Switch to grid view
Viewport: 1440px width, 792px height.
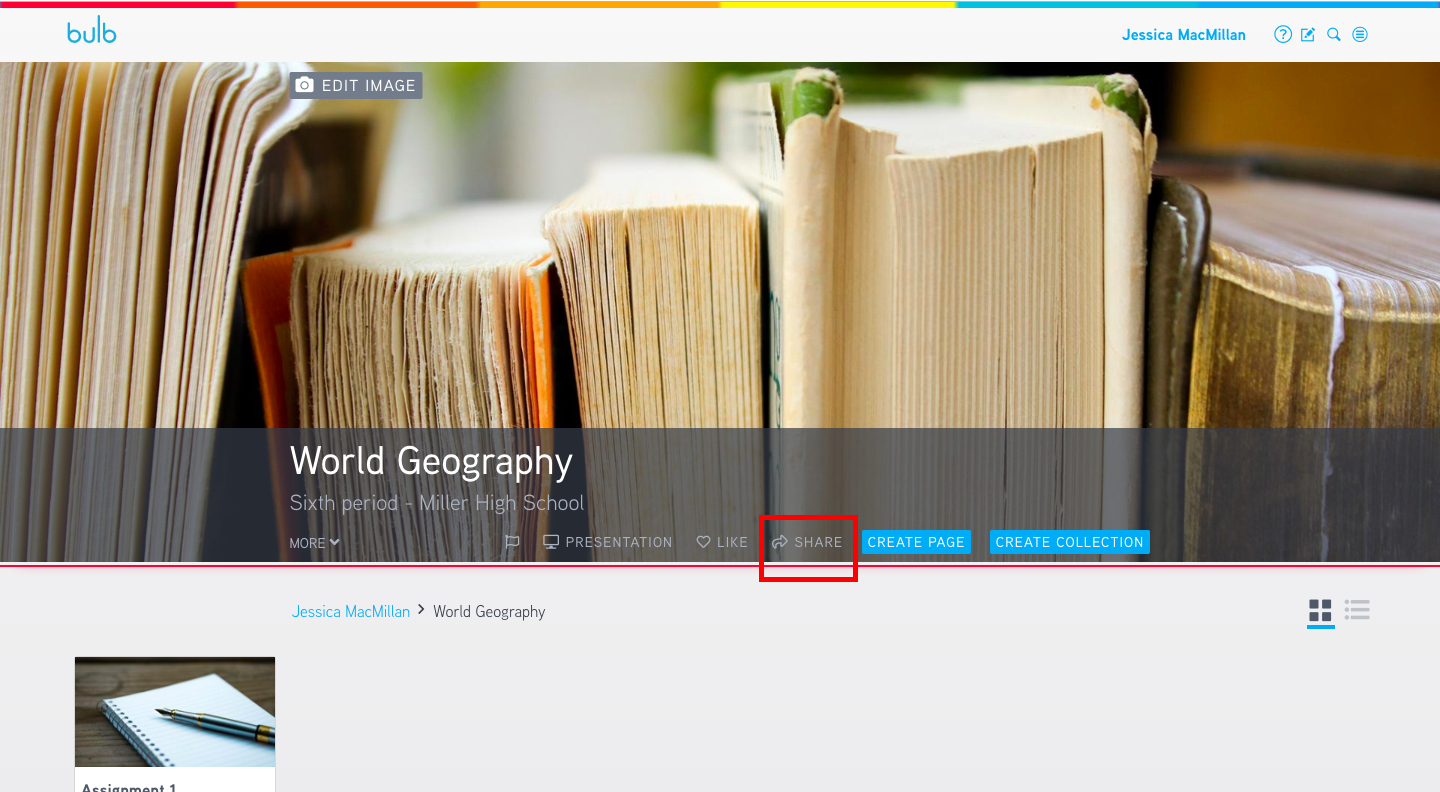(1320, 610)
